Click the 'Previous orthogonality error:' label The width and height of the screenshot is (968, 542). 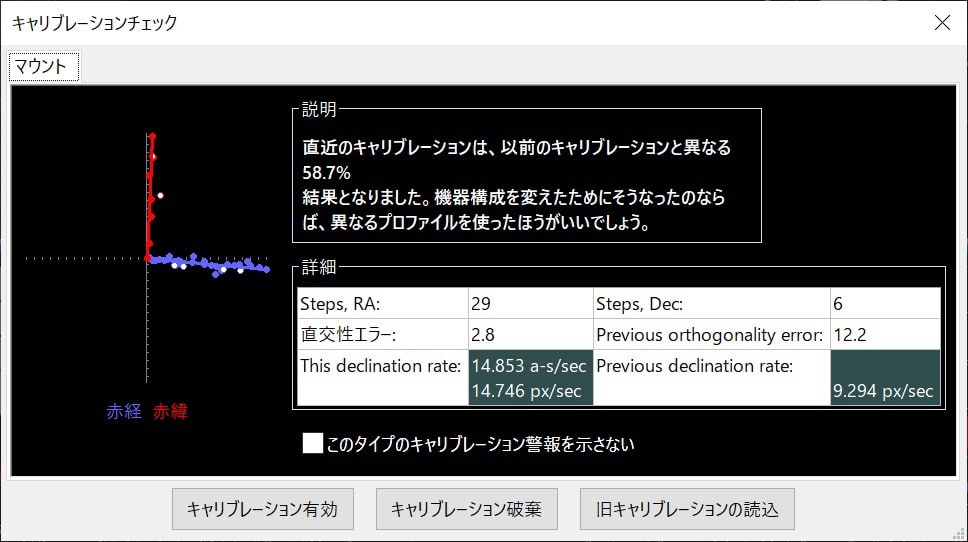(709, 335)
